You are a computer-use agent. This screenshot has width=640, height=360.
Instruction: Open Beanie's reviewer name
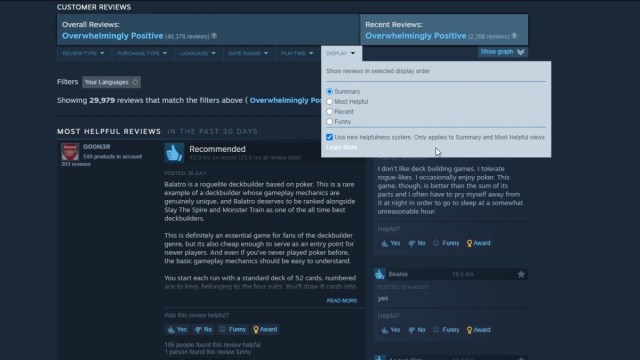point(398,274)
